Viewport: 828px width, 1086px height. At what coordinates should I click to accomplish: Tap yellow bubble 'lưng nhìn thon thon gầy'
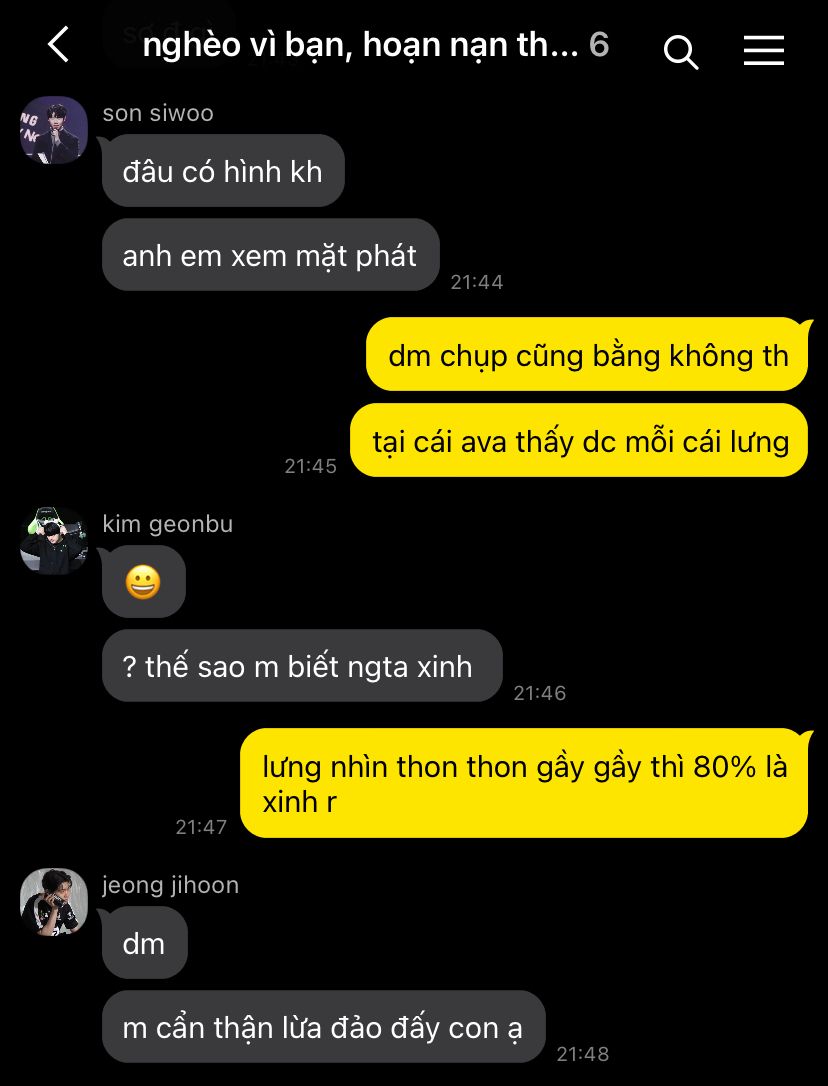pos(525,783)
